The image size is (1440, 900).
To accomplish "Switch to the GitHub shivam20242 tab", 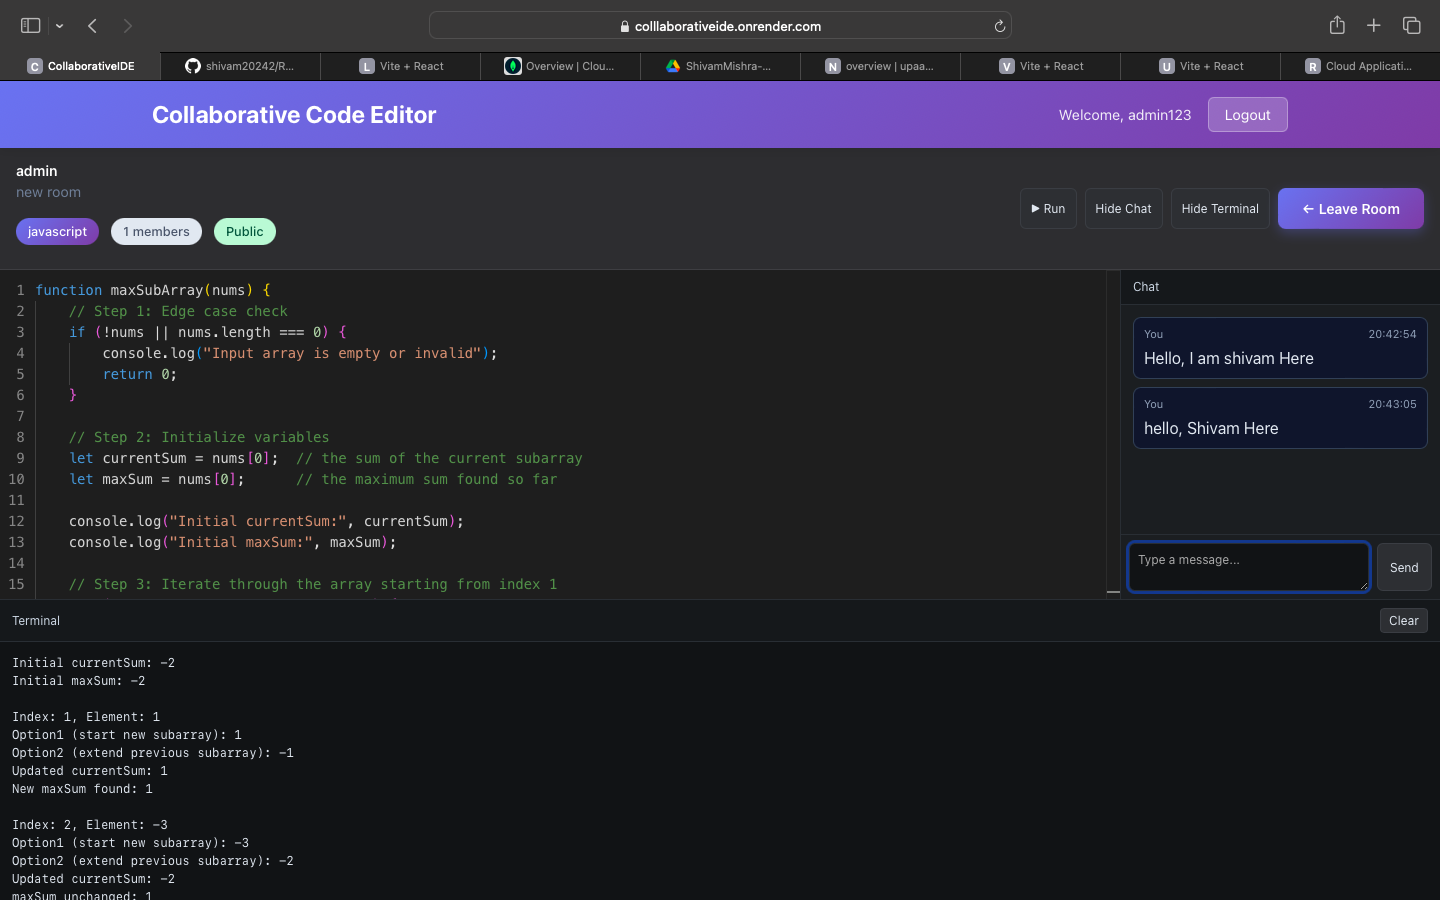I will pyautogui.click(x=240, y=66).
